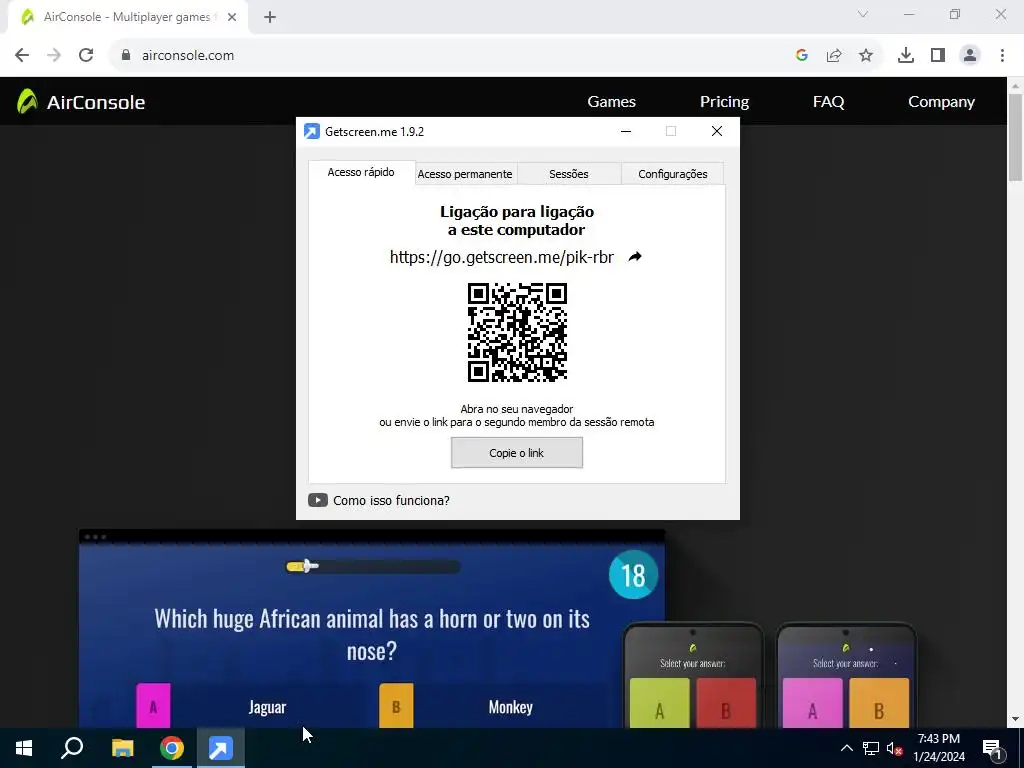Minimize the Getscreen.me window
Image resolution: width=1024 pixels, height=768 pixels.
click(626, 131)
